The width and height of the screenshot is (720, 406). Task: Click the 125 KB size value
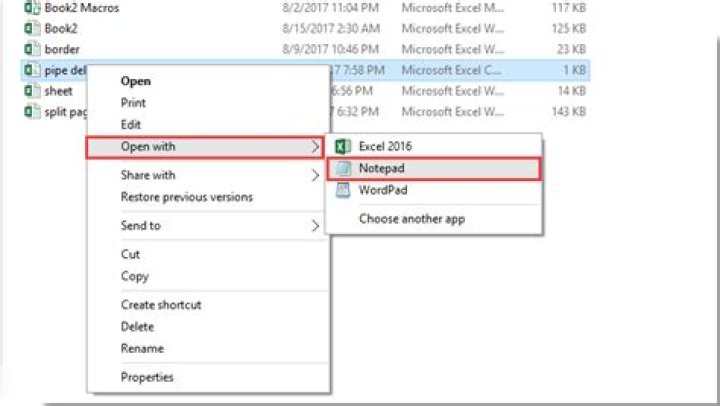tap(568, 28)
